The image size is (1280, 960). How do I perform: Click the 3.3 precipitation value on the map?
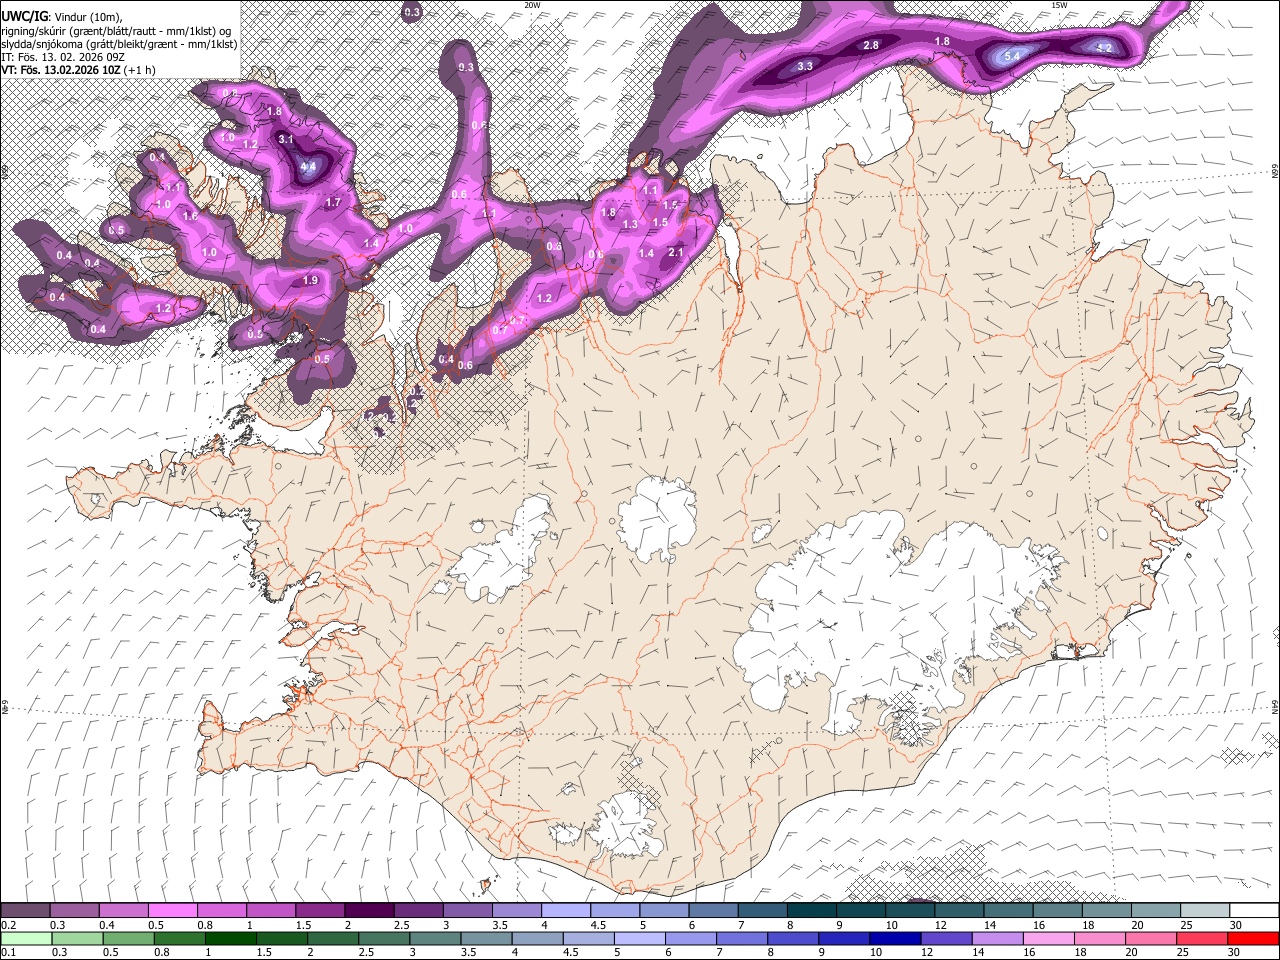[805, 66]
